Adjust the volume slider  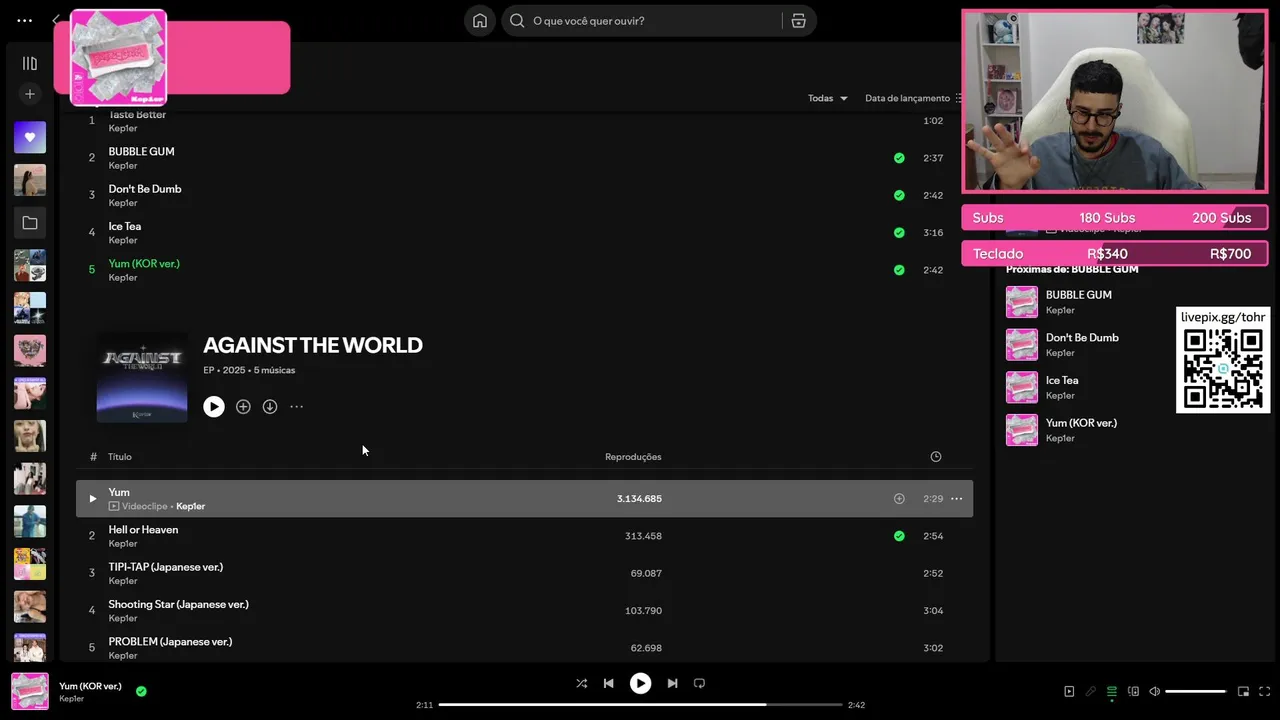pos(1196,691)
